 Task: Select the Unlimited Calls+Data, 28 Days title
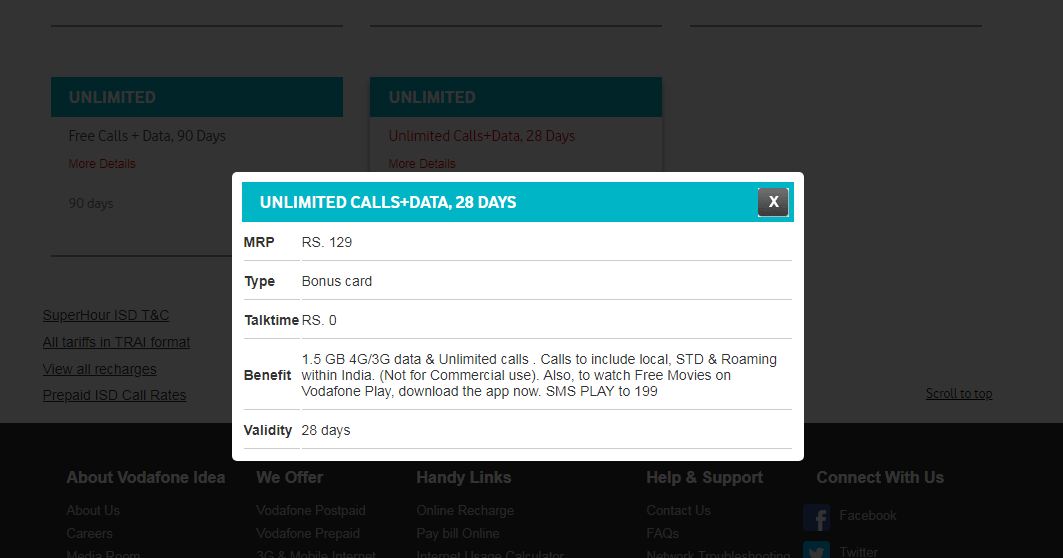481,136
